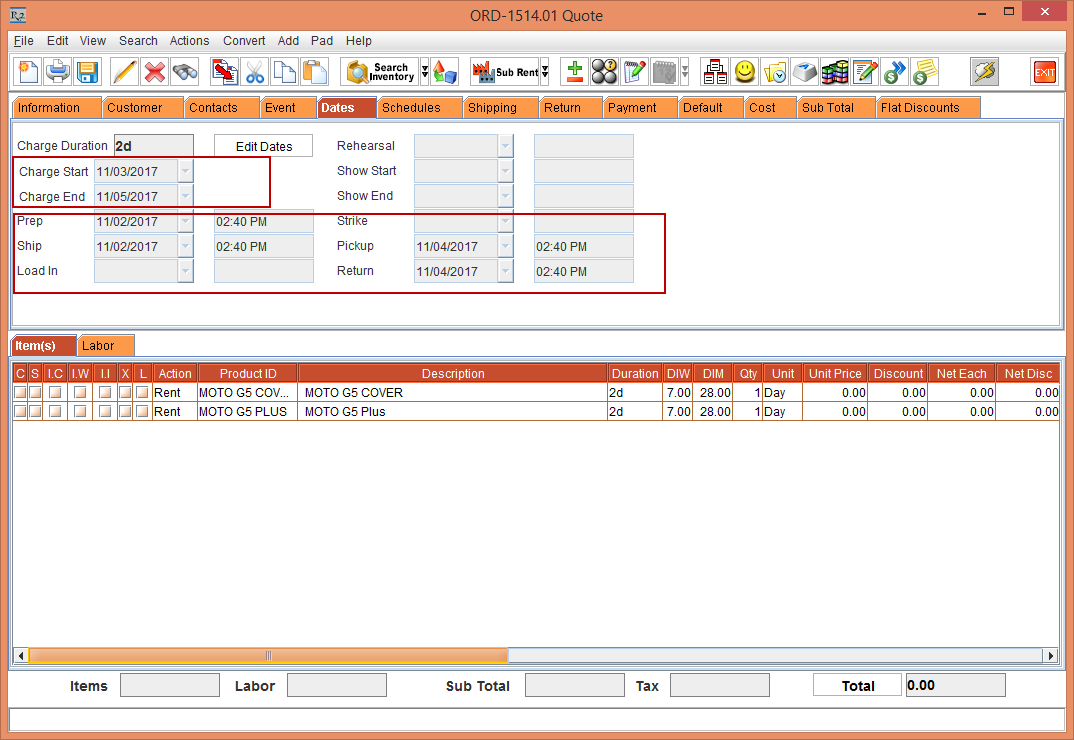Toggle the X checkbox on the MOTO G5 Plus row
This screenshot has width=1074, height=740.
tap(126, 411)
